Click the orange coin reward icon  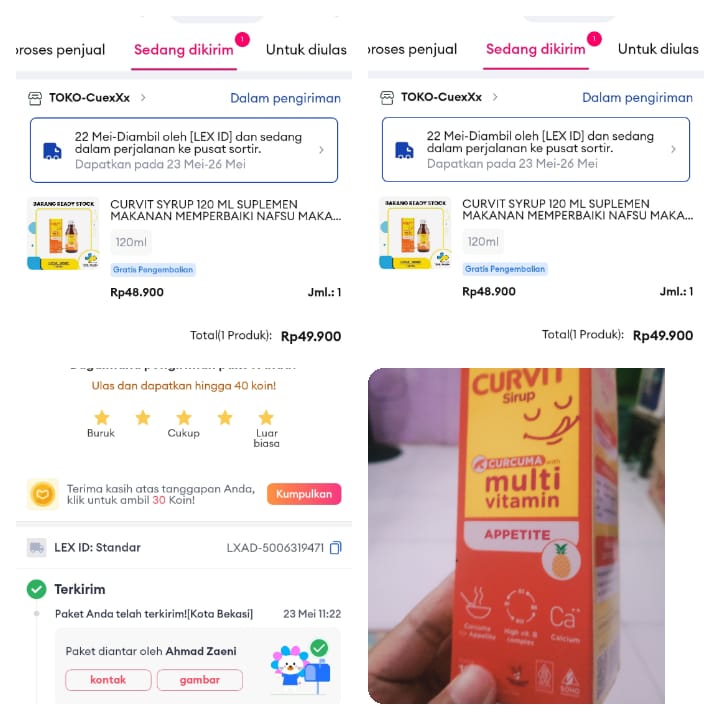coord(43,494)
